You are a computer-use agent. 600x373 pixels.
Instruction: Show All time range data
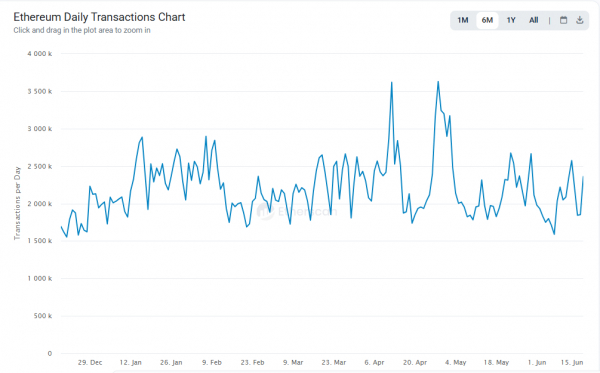pos(533,20)
